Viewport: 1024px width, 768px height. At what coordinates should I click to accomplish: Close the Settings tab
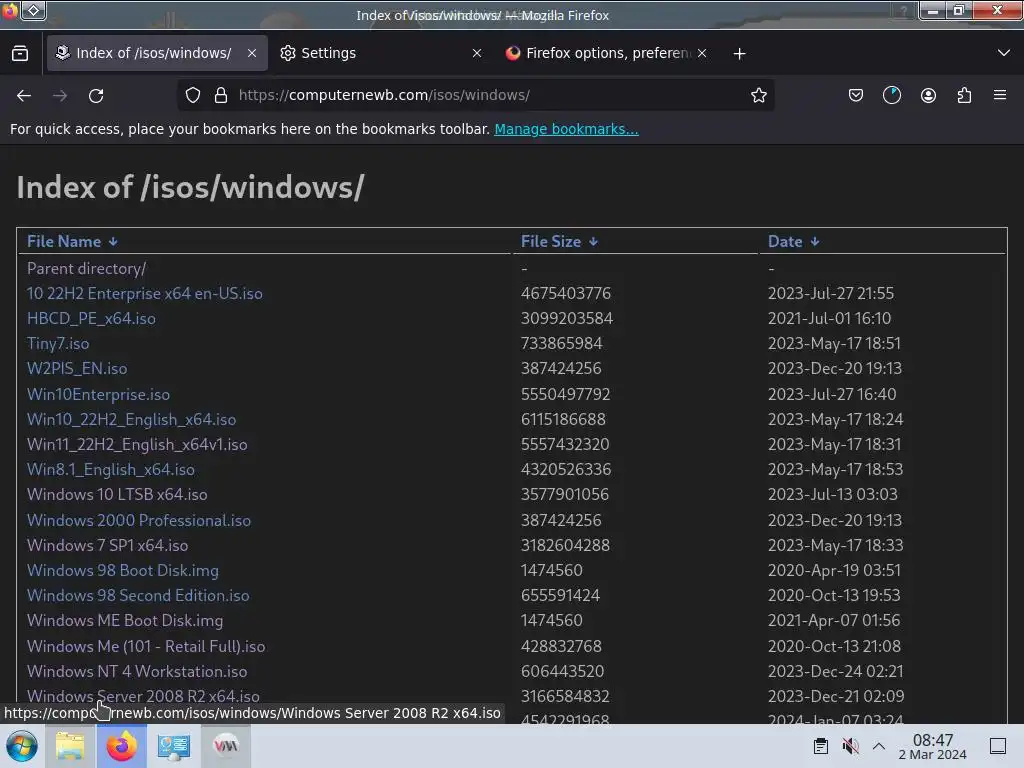point(477,54)
